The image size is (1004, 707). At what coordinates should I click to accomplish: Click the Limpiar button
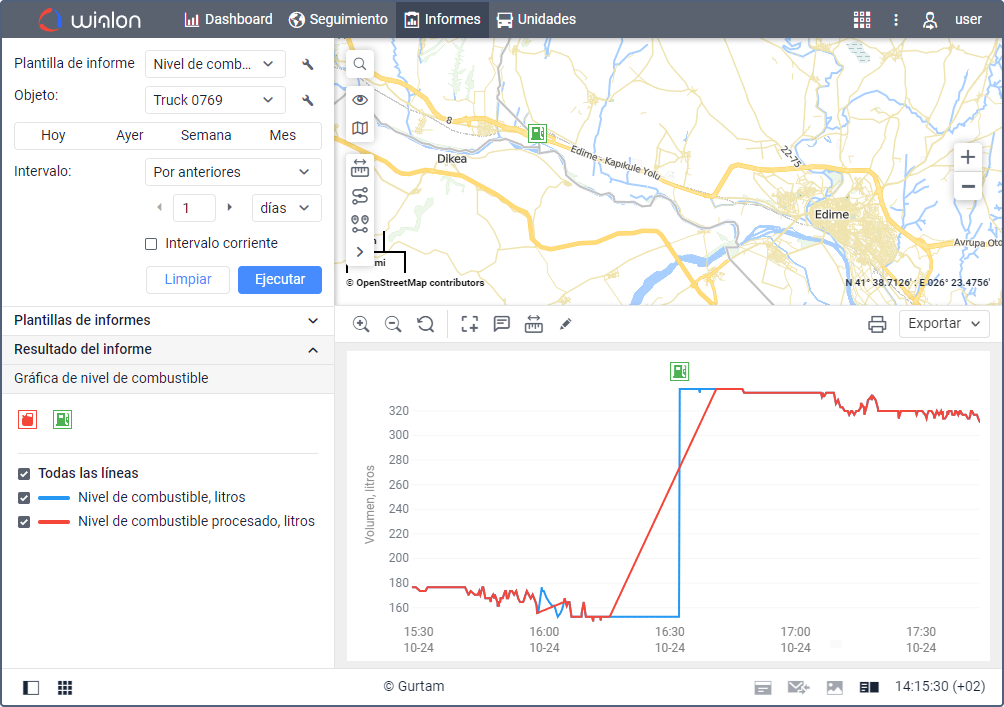(x=188, y=280)
